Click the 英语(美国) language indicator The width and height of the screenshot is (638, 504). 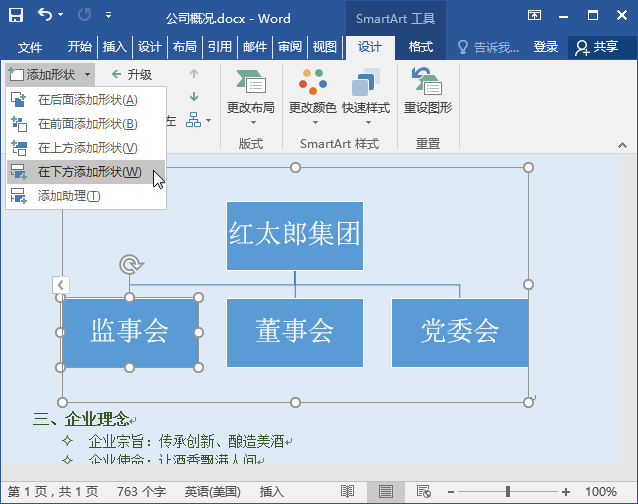(x=213, y=492)
